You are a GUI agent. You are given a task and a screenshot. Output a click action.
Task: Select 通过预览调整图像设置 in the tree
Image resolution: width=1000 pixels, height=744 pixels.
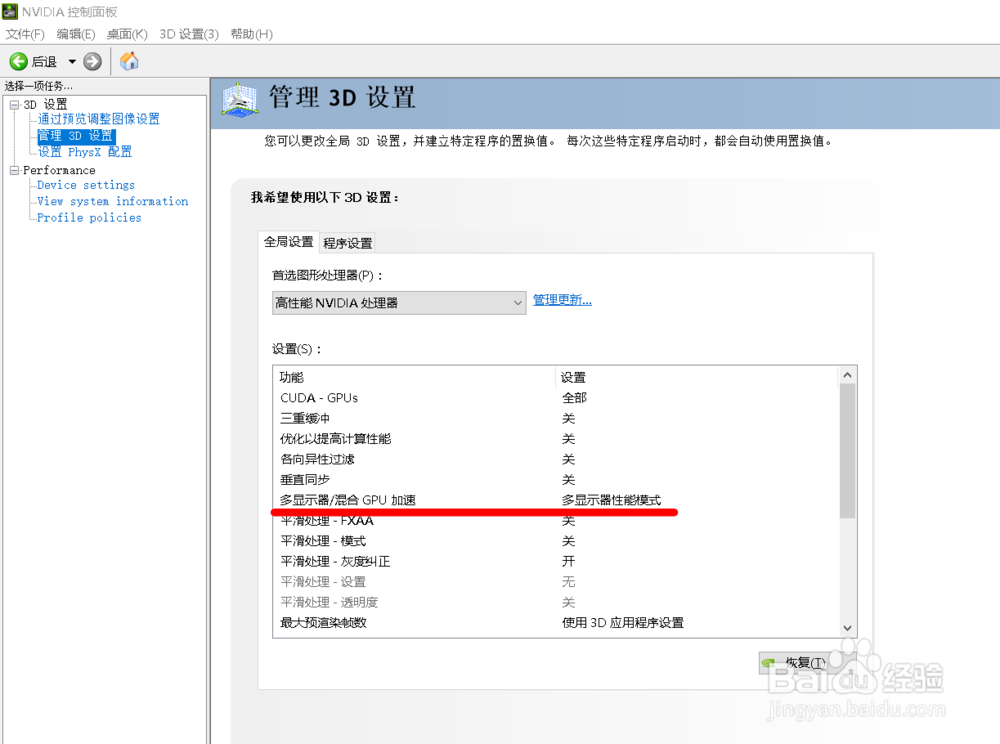[98, 119]
